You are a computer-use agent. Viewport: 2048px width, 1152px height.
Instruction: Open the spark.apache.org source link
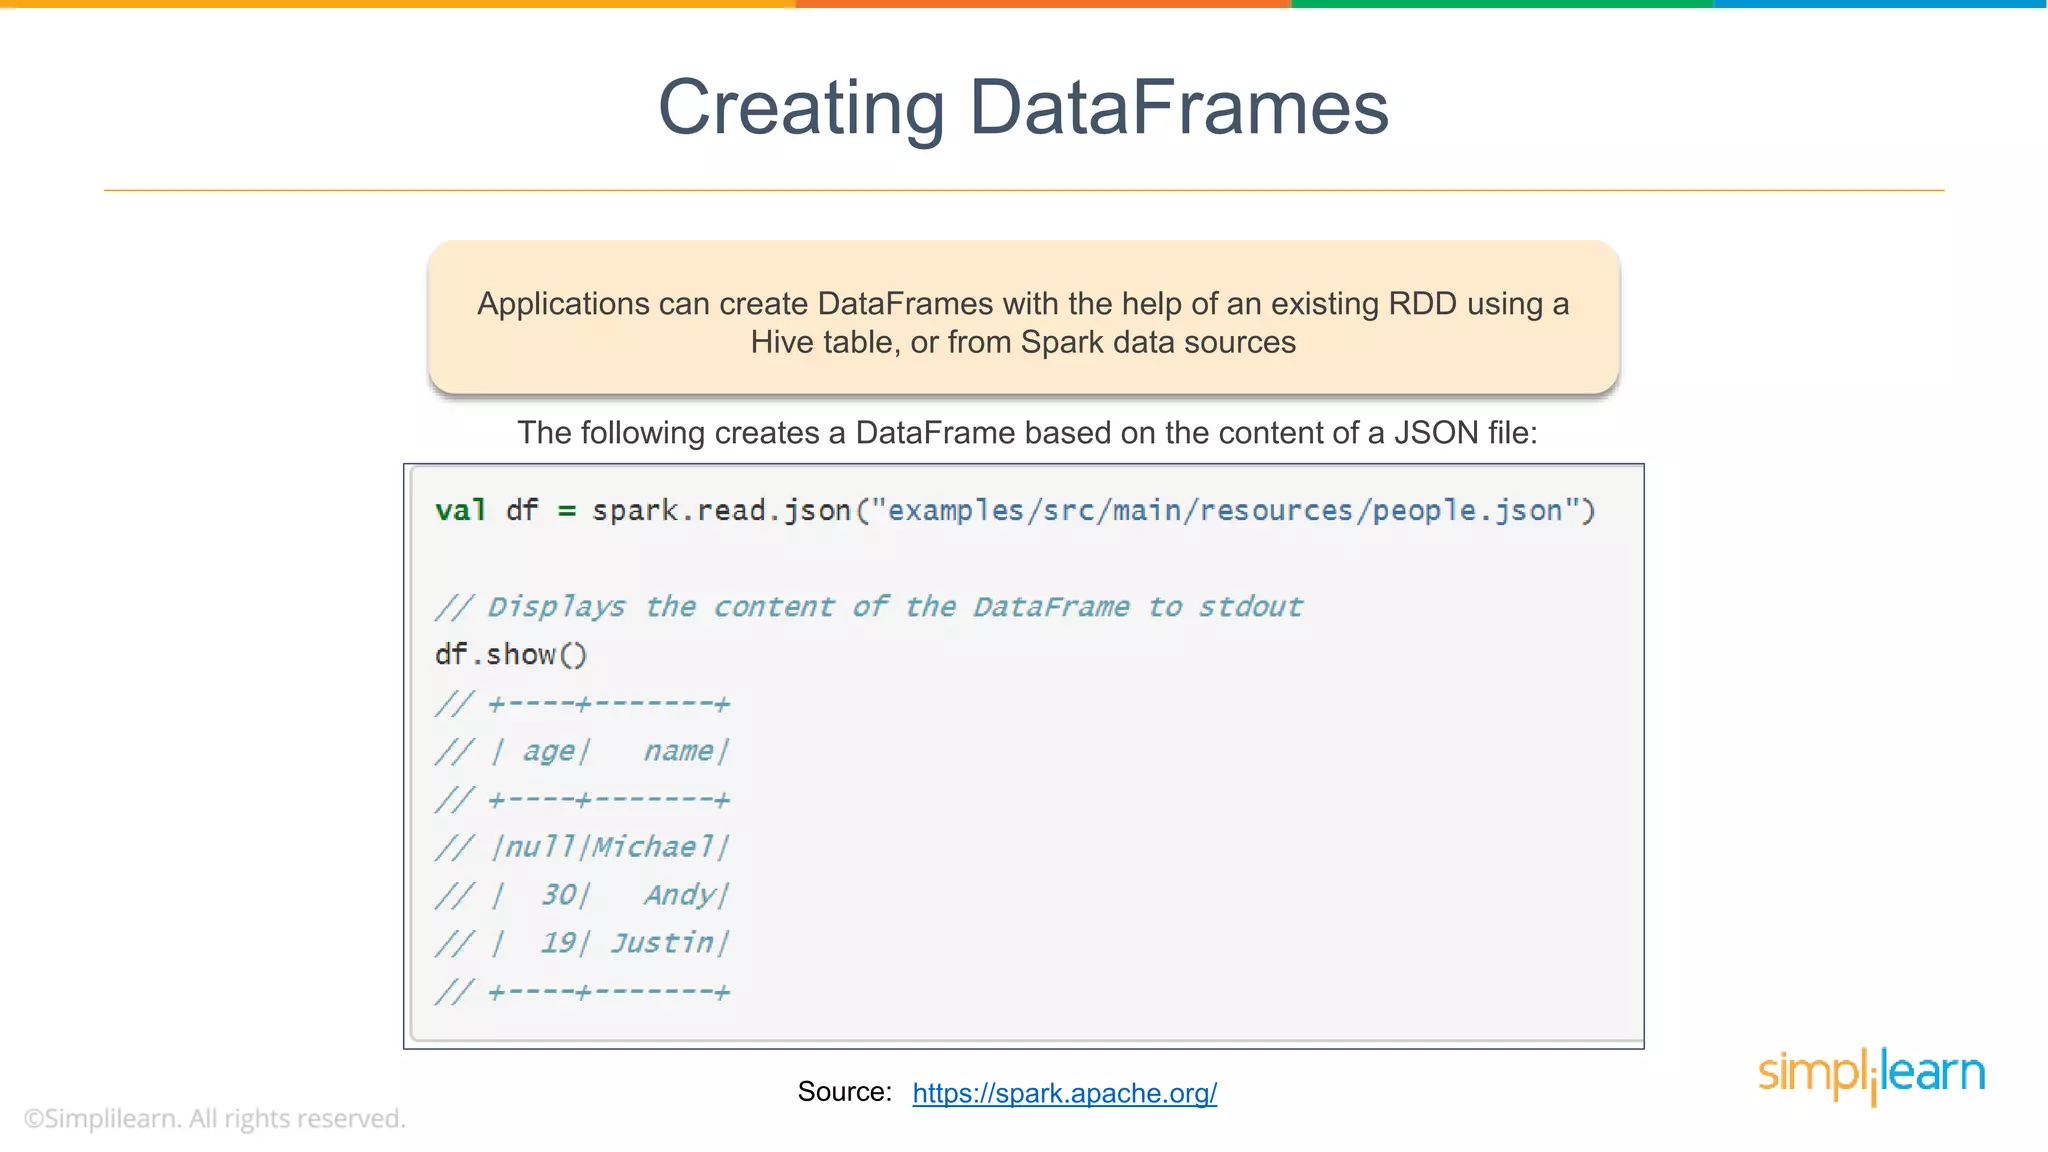pyautogui.click(x=1064, y=1093)
